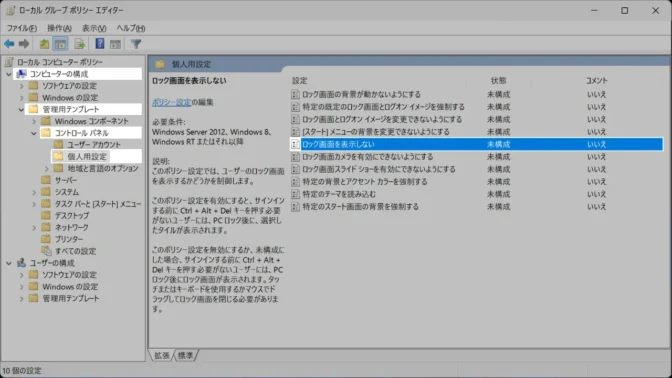This screenshot has height=378, width=672.
Task: Collapse the ユーザーの構成 node
Action: [x=9, y=263]
